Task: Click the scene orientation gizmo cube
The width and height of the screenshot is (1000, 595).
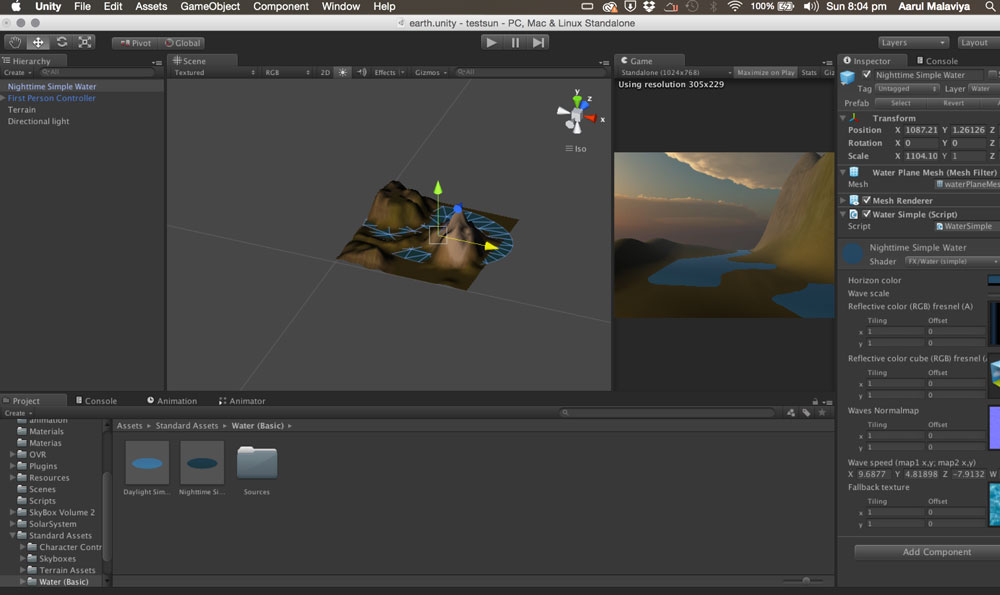Action: pyautogui.click(x=575, y=116)
